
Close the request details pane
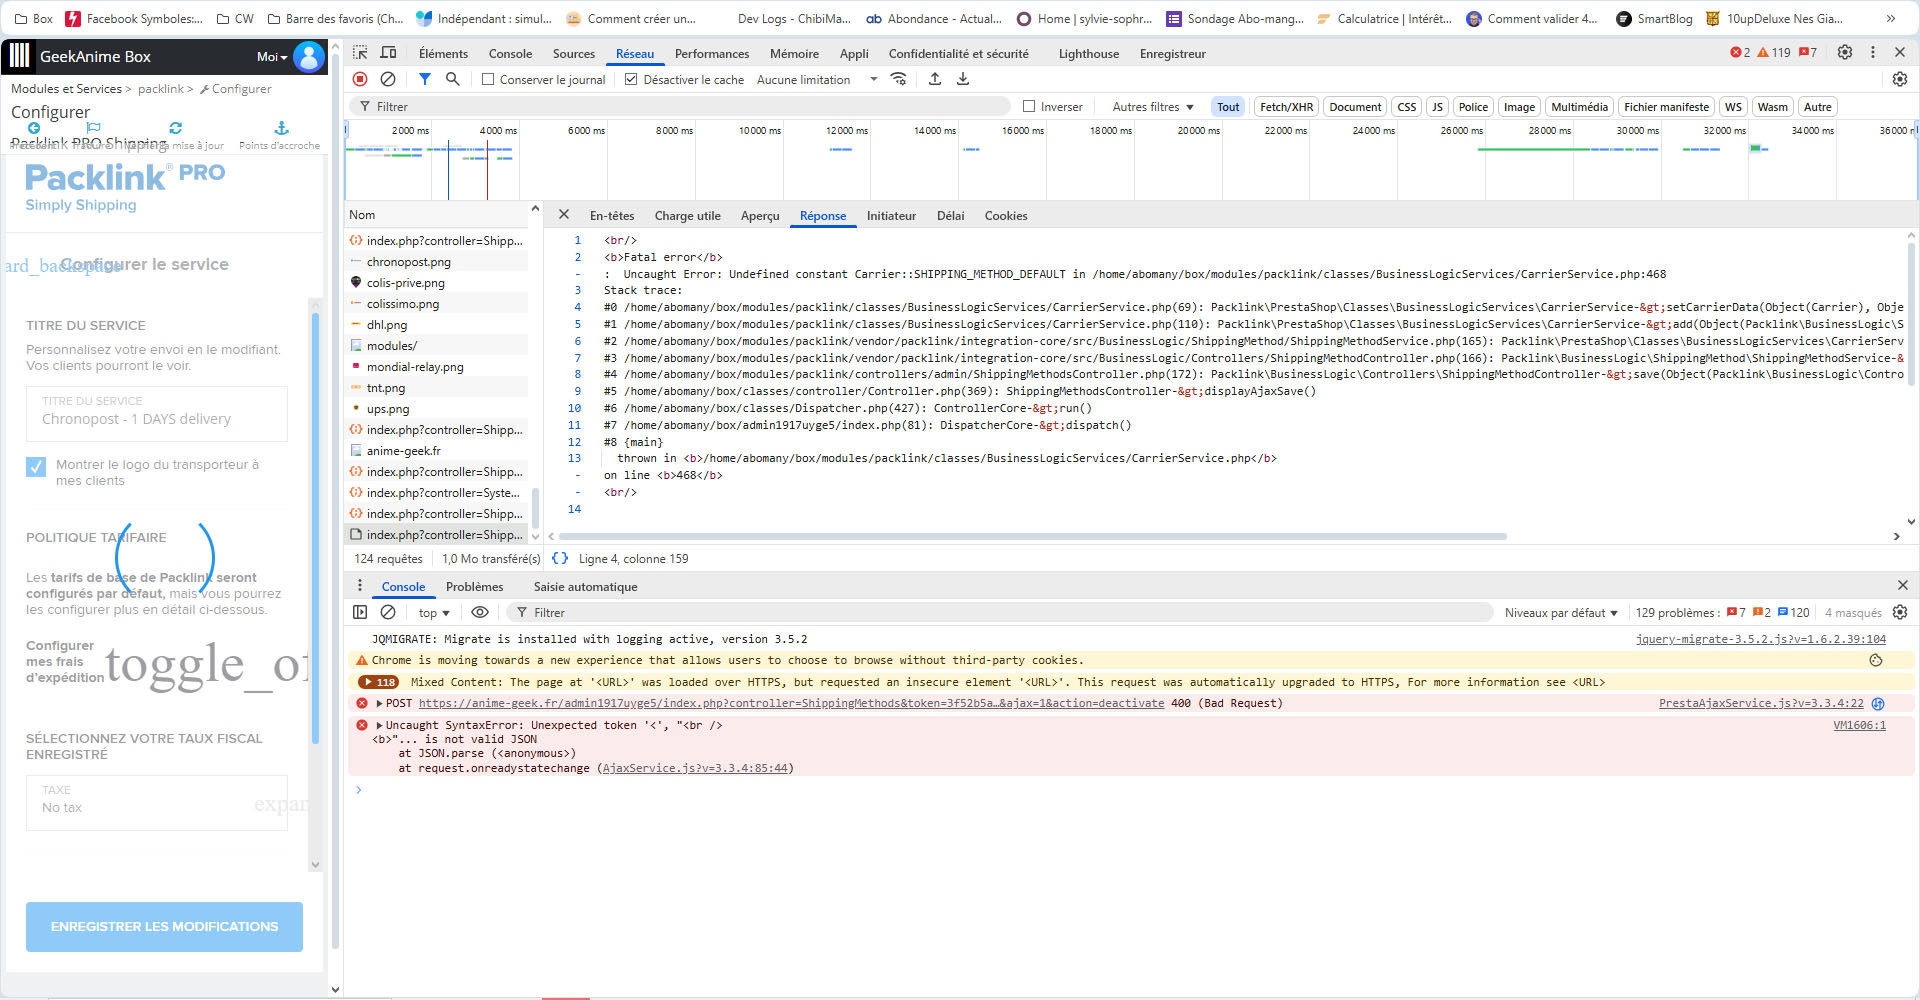point(564,215)
